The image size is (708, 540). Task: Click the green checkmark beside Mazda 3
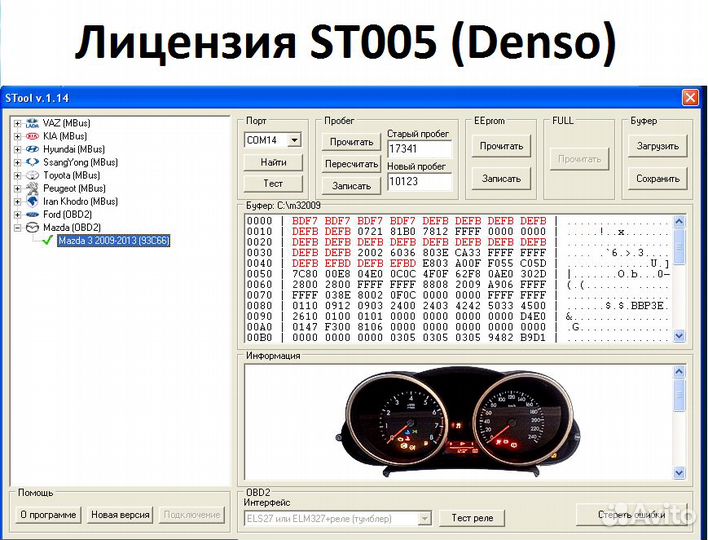point(47,241)
